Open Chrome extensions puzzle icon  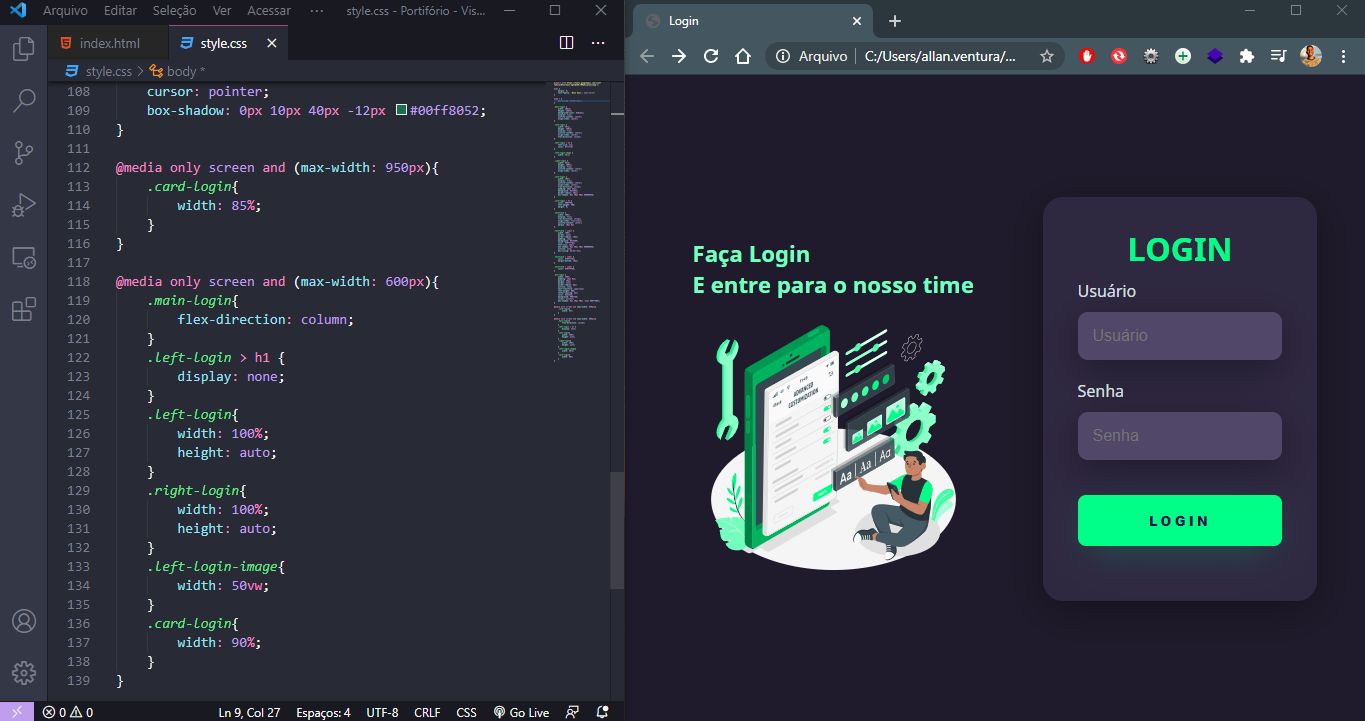tap(1246, 56)
